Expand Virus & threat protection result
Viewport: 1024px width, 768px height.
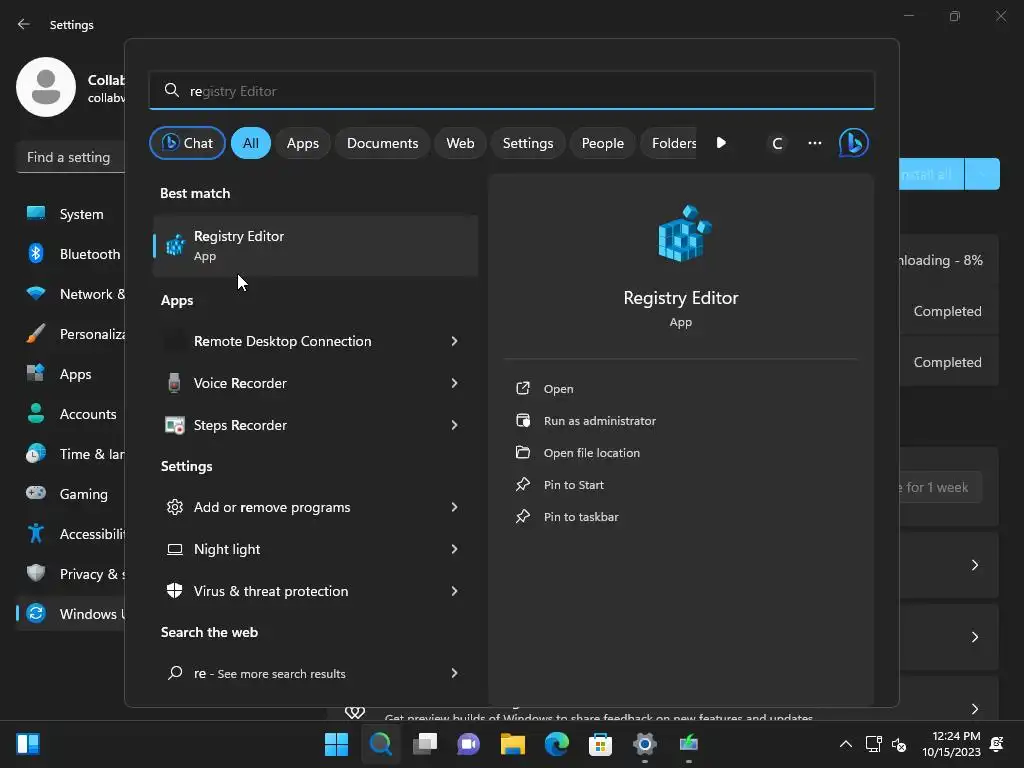click(x=454, y=591)
